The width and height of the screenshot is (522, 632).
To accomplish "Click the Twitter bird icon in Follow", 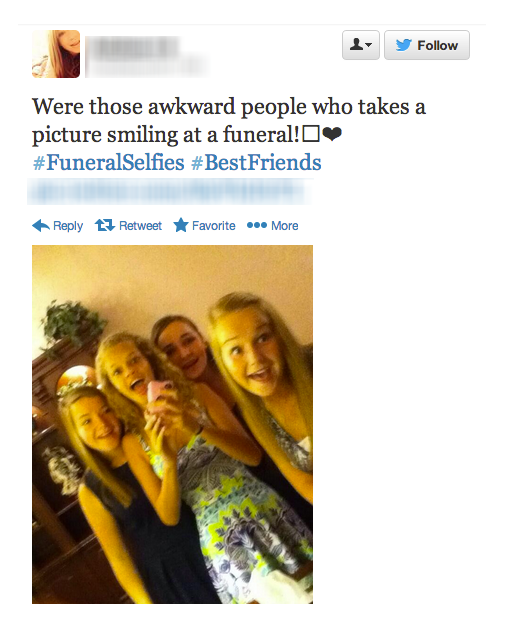I will (403, 45).
